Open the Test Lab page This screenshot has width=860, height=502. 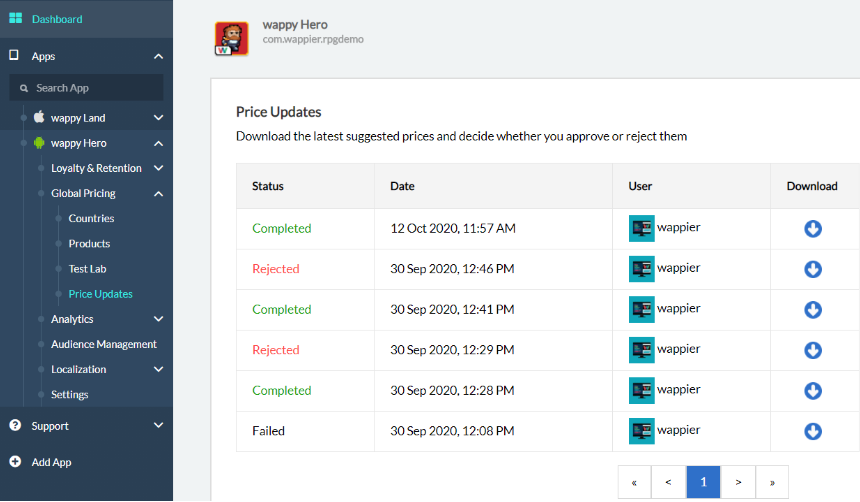pyautogui.click(x=87, y=269)
